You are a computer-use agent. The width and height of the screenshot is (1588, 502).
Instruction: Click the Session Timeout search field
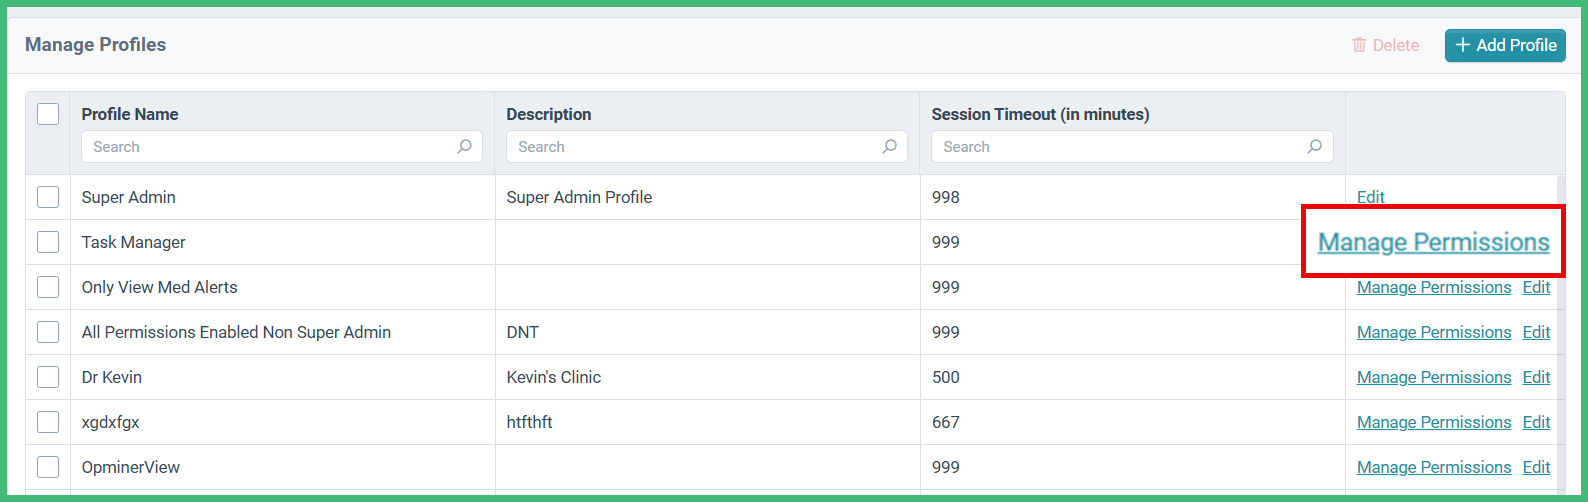(x=1120, y=147)
